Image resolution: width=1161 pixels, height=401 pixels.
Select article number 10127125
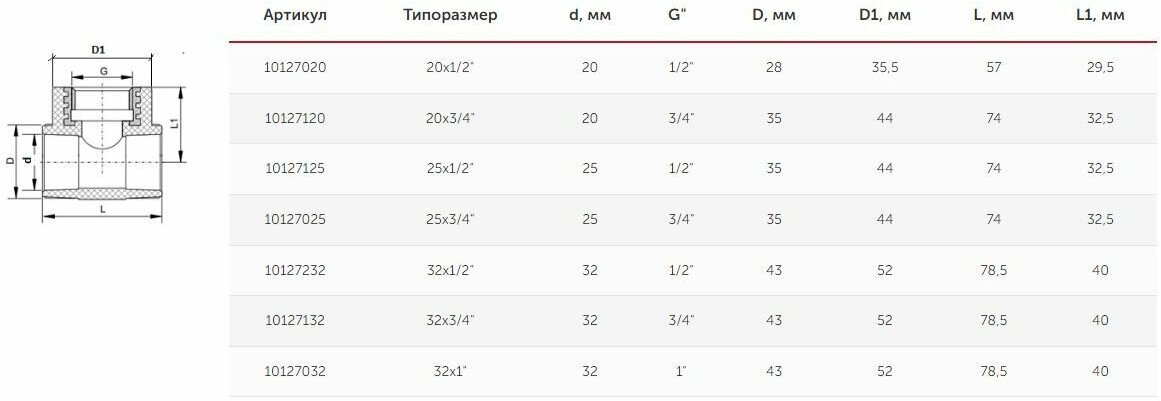tap(295, 169)
